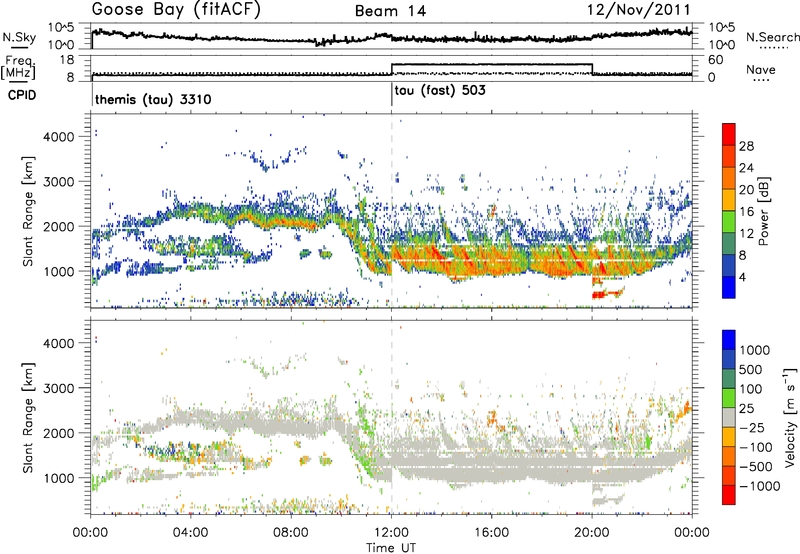Click the '-500' value on the Velocity colorbar
The image size is (800, 554).
coord(756,467)
